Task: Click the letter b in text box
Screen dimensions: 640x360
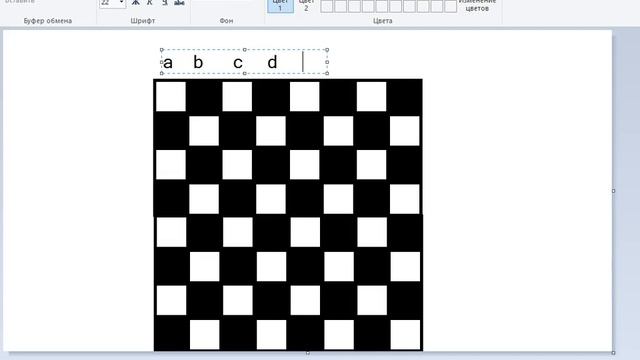Action: click(x=198, y=62)
